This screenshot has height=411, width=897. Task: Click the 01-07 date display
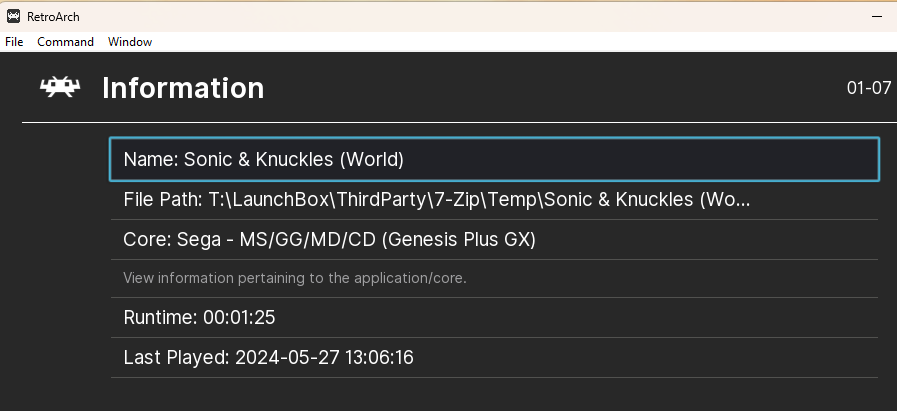tap(869, 88)
